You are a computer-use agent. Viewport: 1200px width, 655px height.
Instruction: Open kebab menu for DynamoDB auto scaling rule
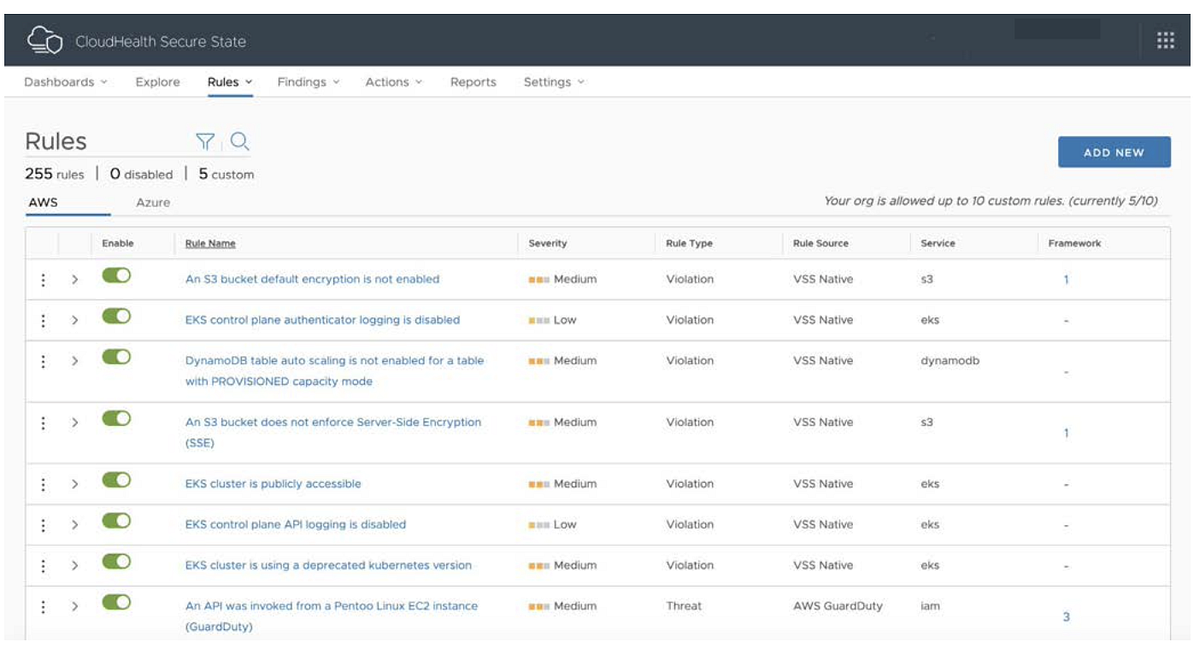(x=43, y=362)
